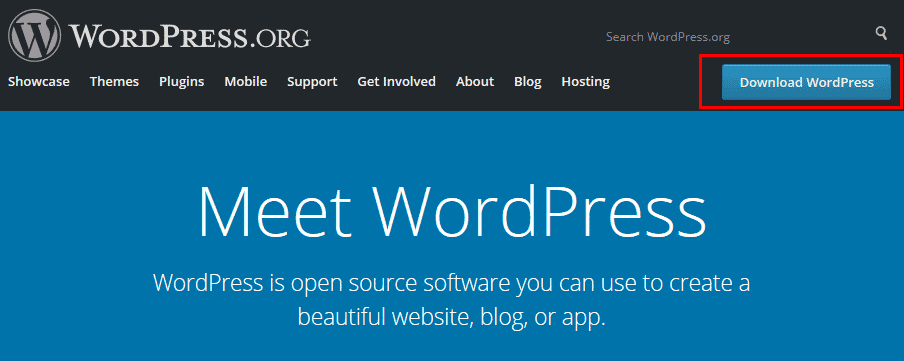Click the search magnifier icon
Screen dimensions: 904x361
pos(881,33)
